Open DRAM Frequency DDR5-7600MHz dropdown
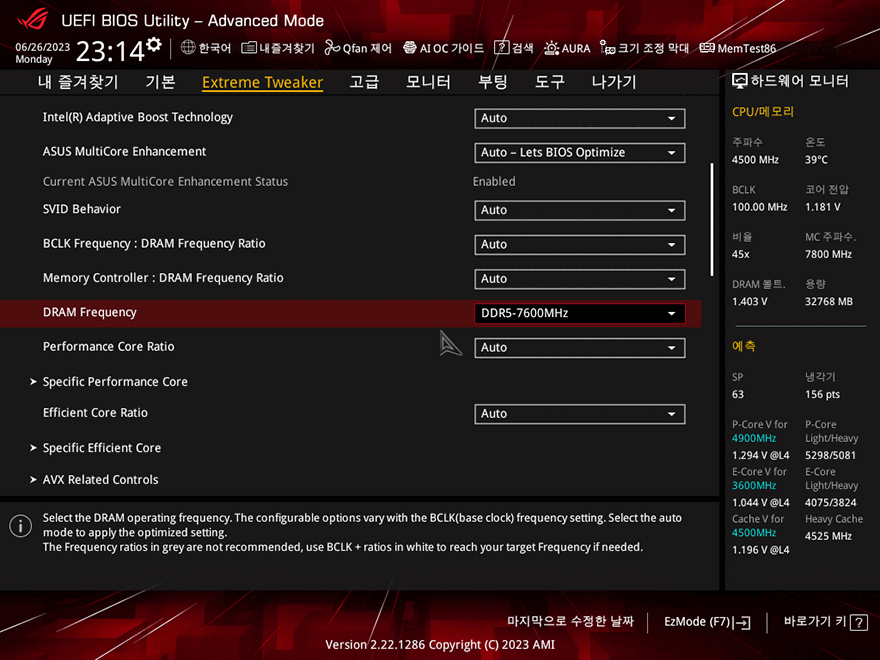The width and height of the screenshot is (880, 660). tap(579, 313)
